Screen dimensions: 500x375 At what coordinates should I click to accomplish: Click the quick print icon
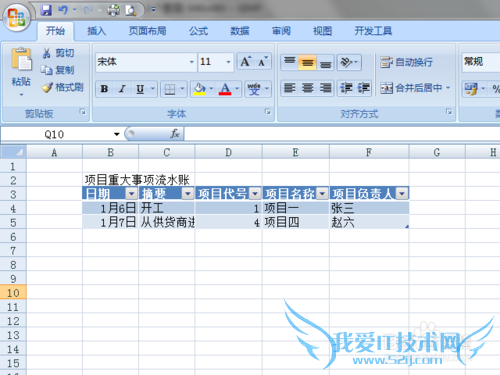(x=113, y=10)
